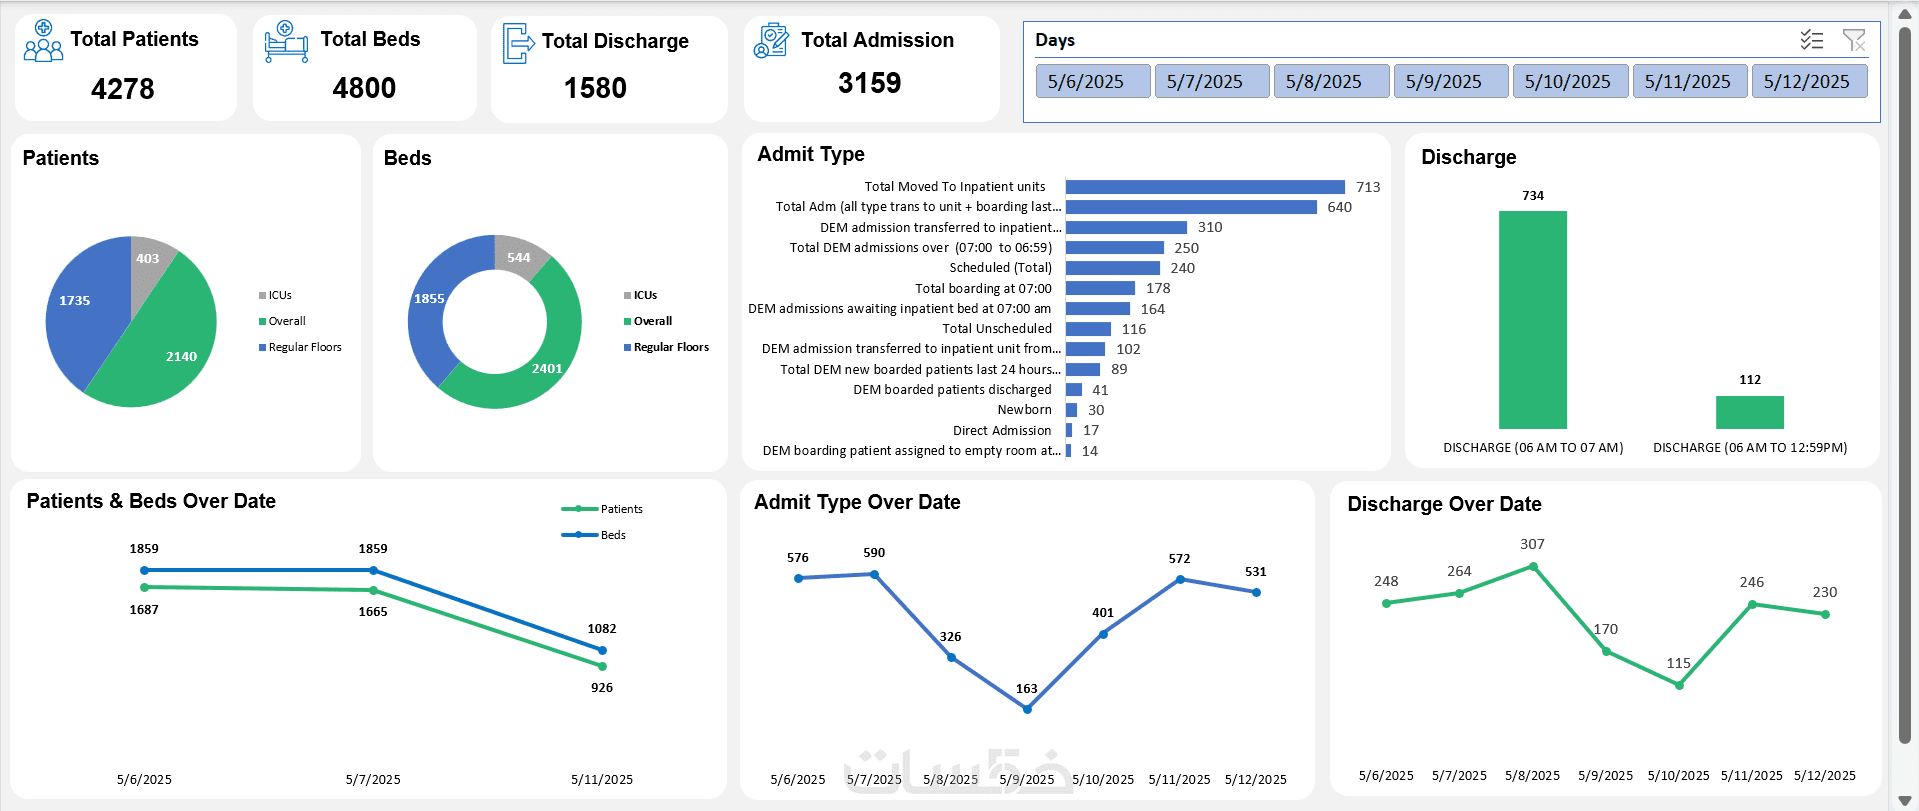Viewport: 1919px width, 811px height.
Task: Click Beds legend in Over Date chart
Action: click(x=594, y=535)
